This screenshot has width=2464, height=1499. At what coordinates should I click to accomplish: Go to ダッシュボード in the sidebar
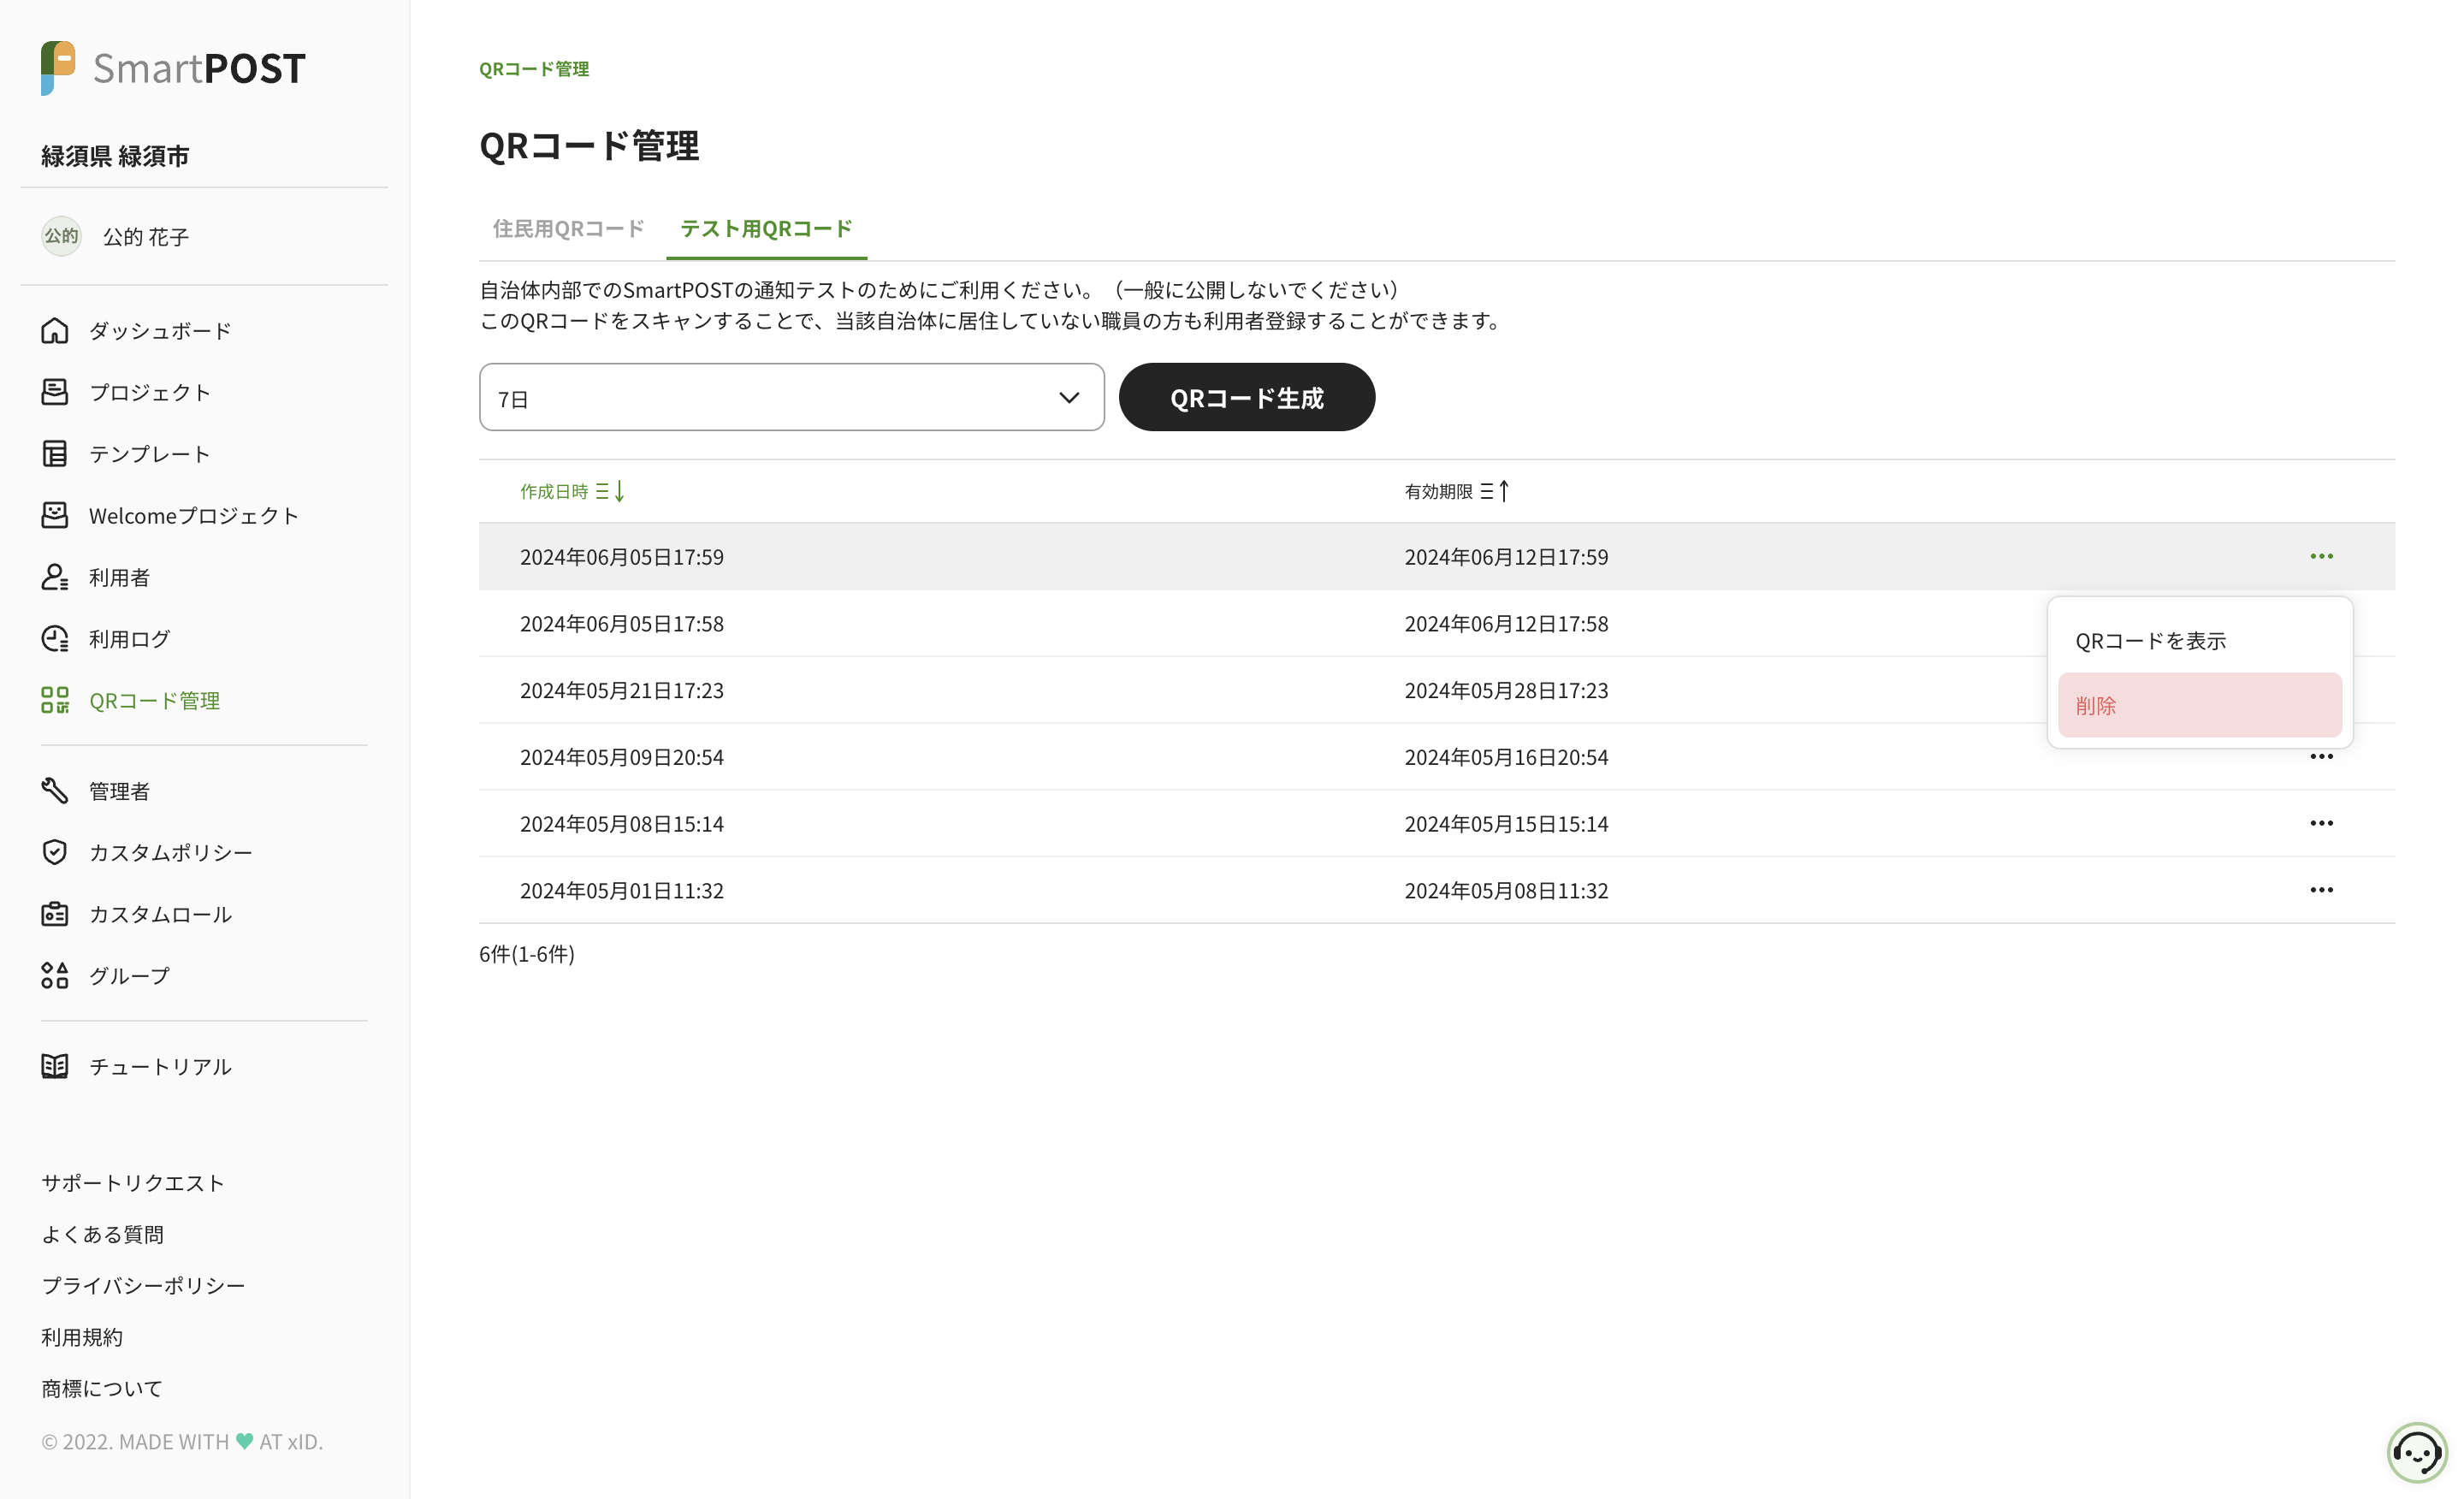[160, 330]
